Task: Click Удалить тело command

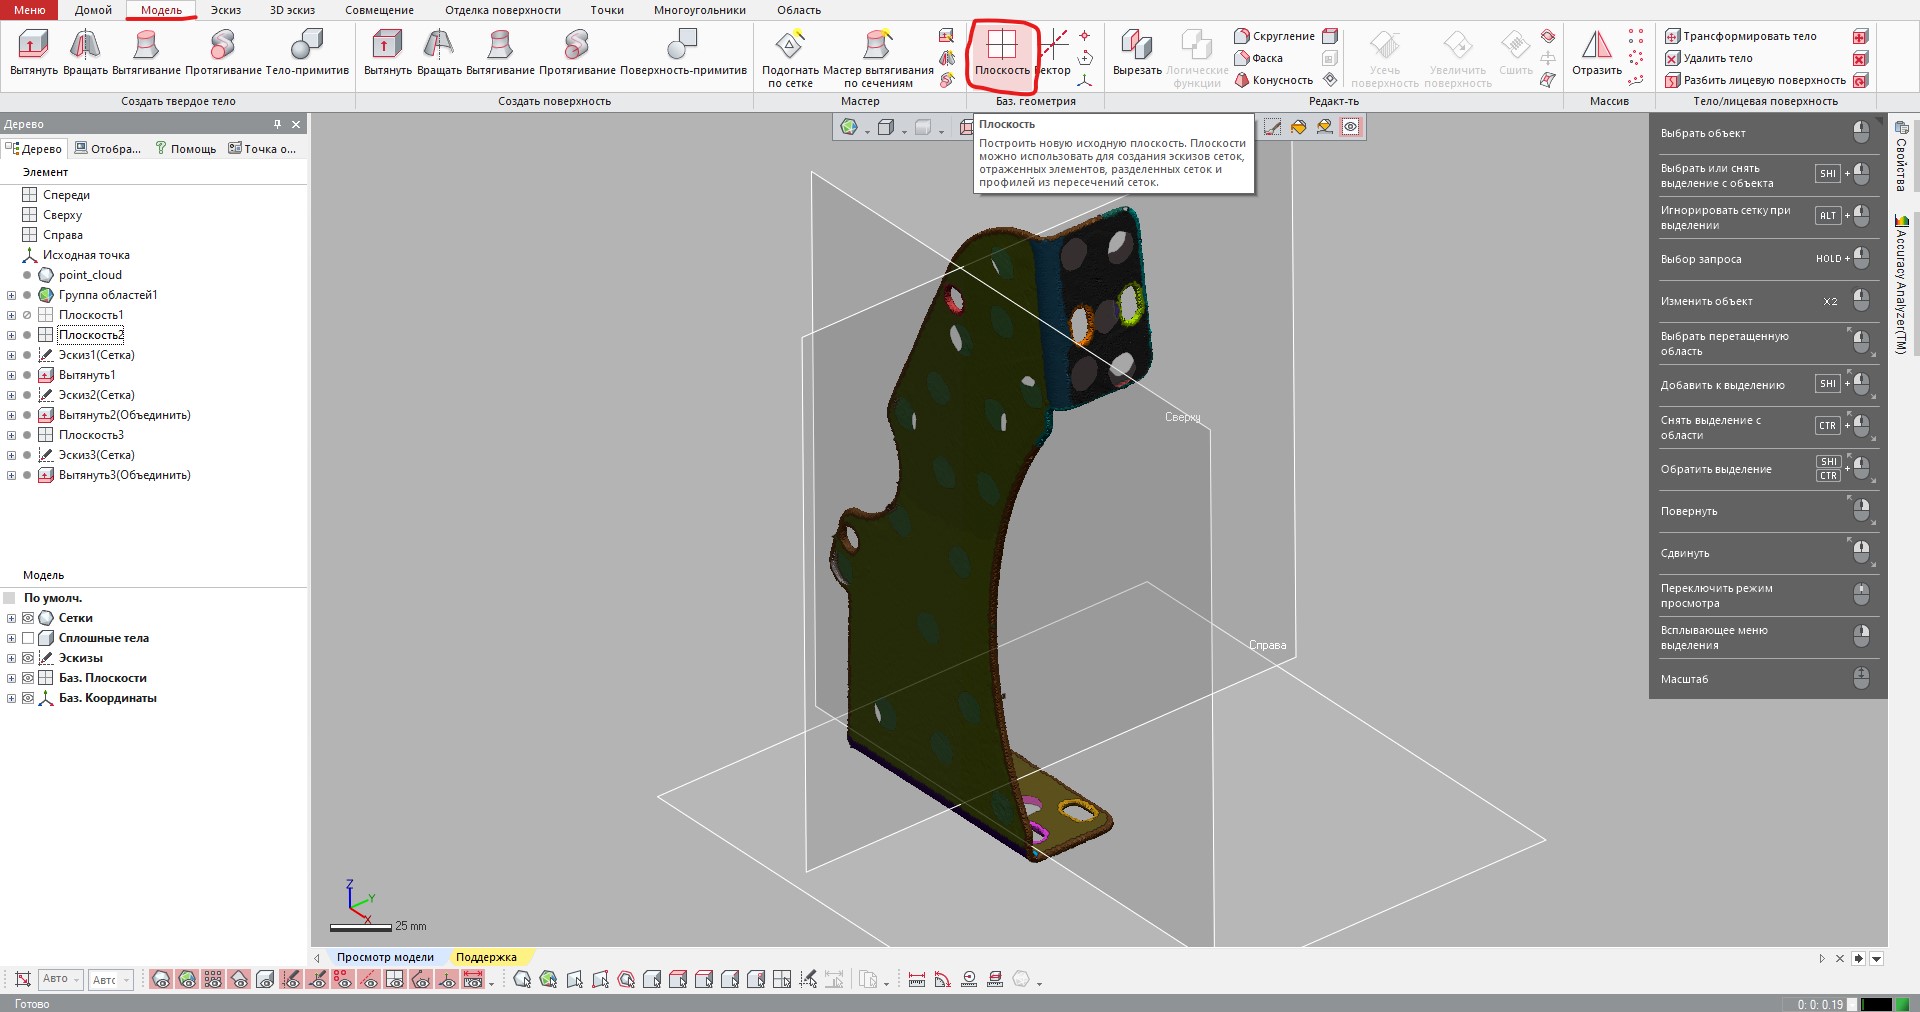Action: coord(1709,58)
